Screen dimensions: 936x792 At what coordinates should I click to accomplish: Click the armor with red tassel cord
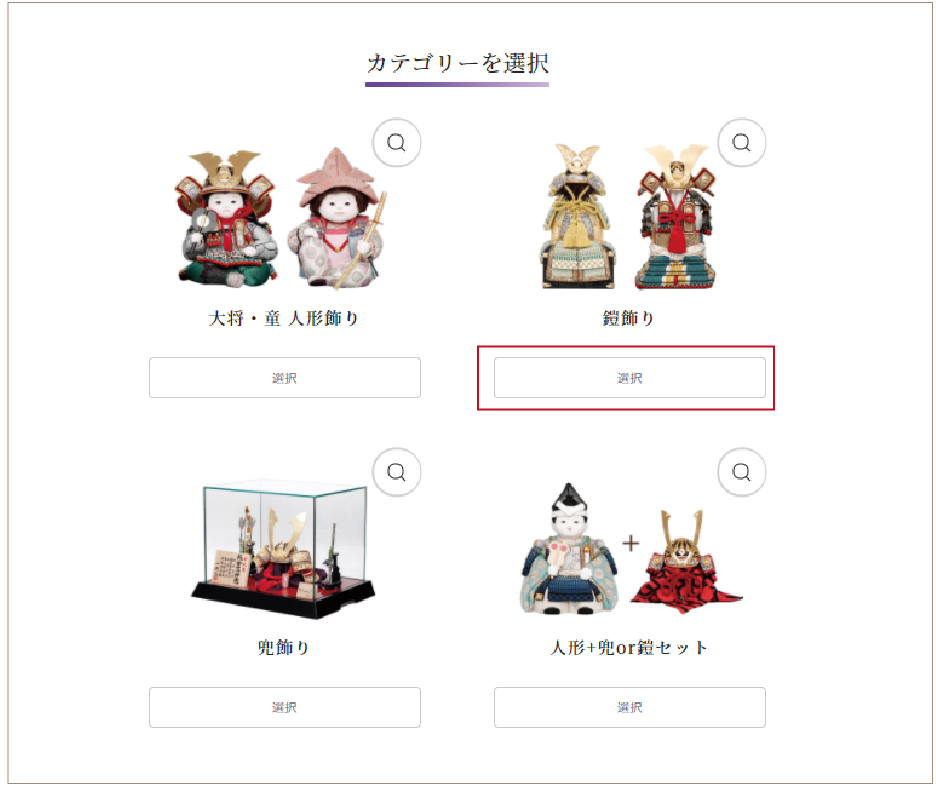tap(676, 217)
